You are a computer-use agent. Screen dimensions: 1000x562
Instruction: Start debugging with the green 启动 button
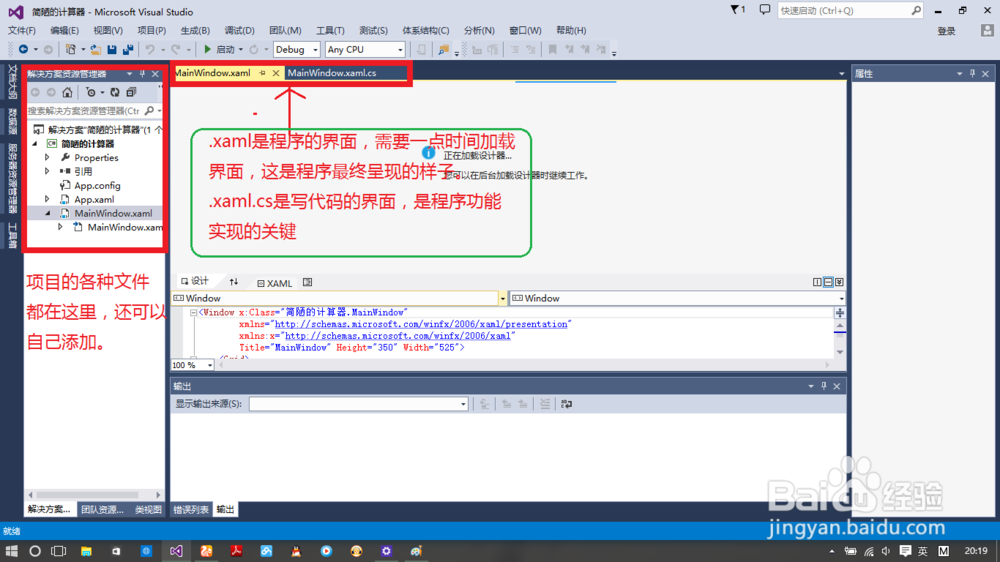tap(219, 49)
